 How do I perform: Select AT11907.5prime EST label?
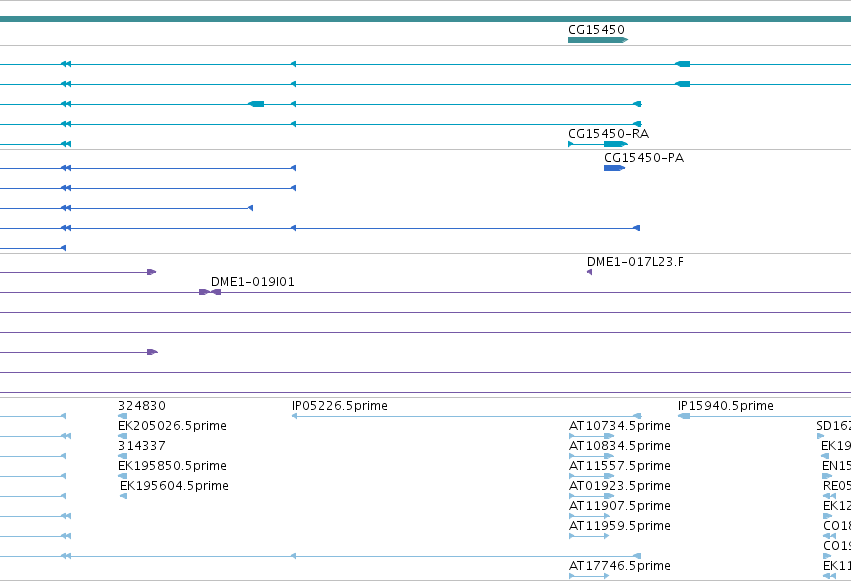point(619,506)
